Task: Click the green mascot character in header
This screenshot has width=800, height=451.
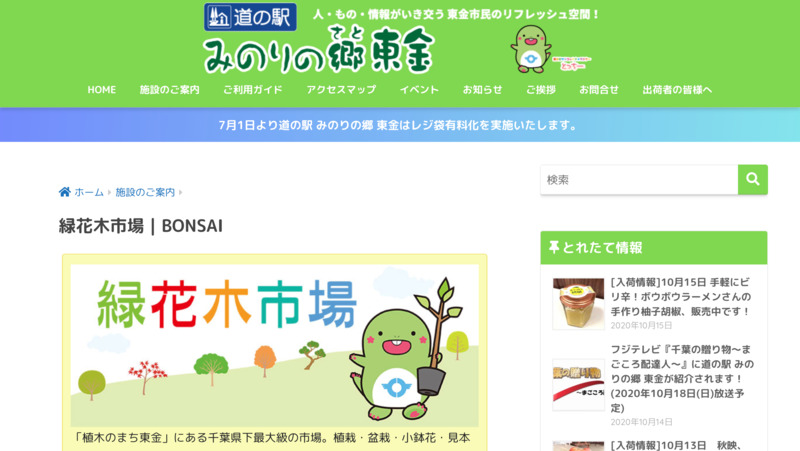Action: pos(531,49)
